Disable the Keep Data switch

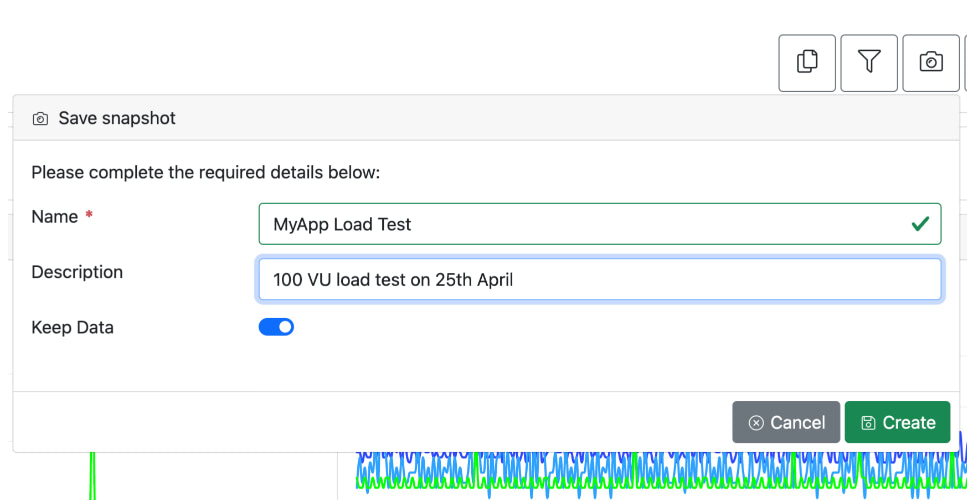pos(276,327)
